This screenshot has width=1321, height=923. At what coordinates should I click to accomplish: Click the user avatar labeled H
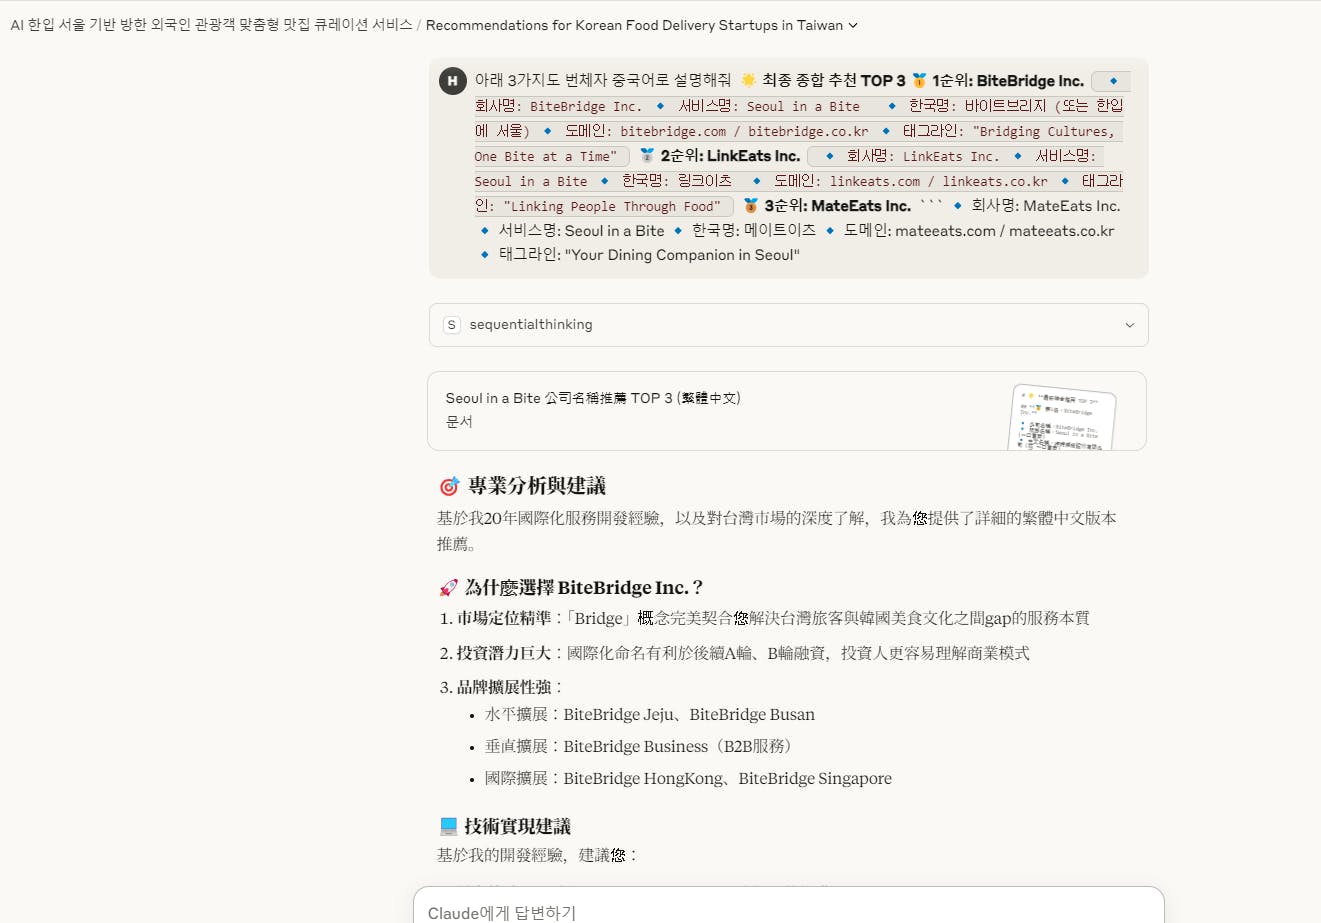453,81
